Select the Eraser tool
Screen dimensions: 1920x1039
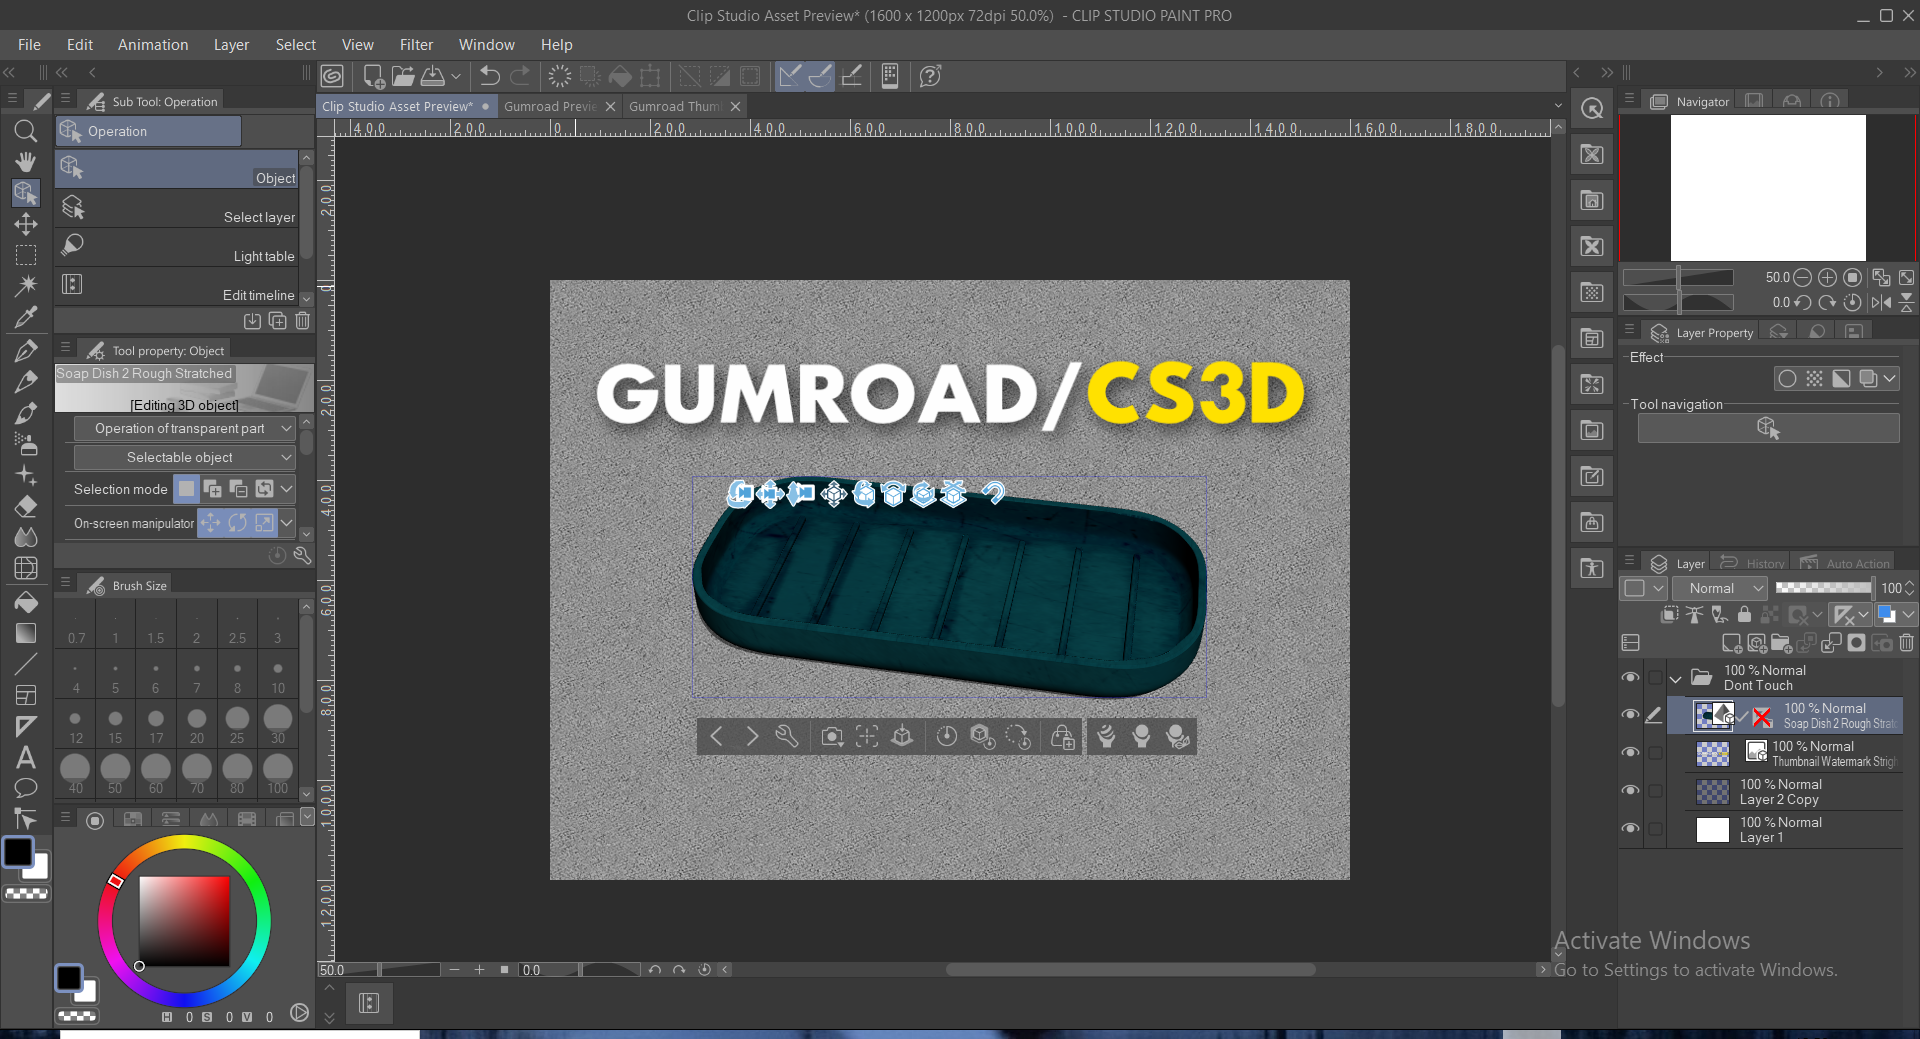coord(26,506)
